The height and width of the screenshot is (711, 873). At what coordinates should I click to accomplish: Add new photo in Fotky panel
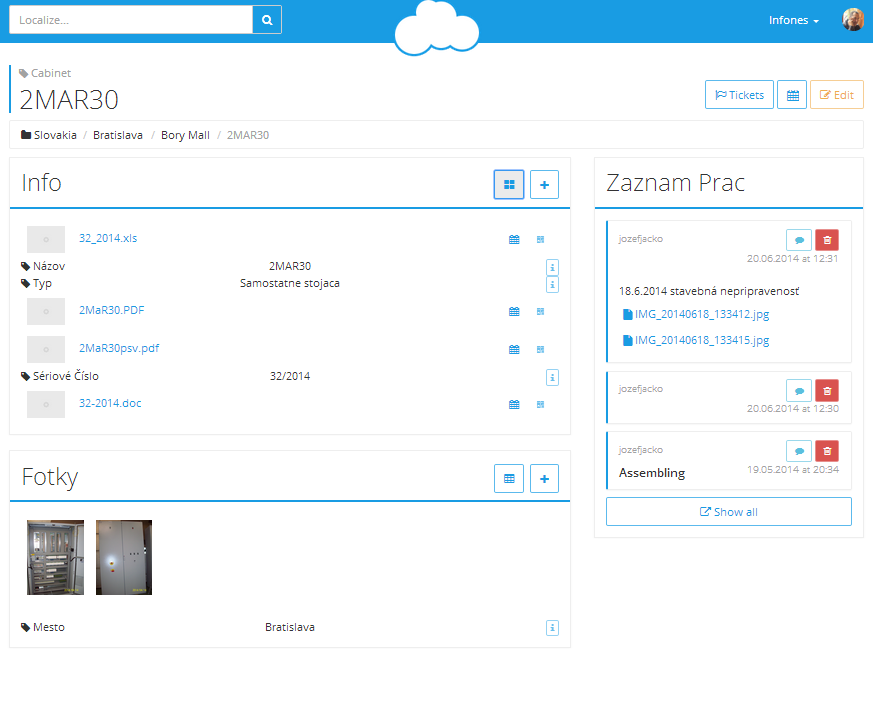click(544, 479)
